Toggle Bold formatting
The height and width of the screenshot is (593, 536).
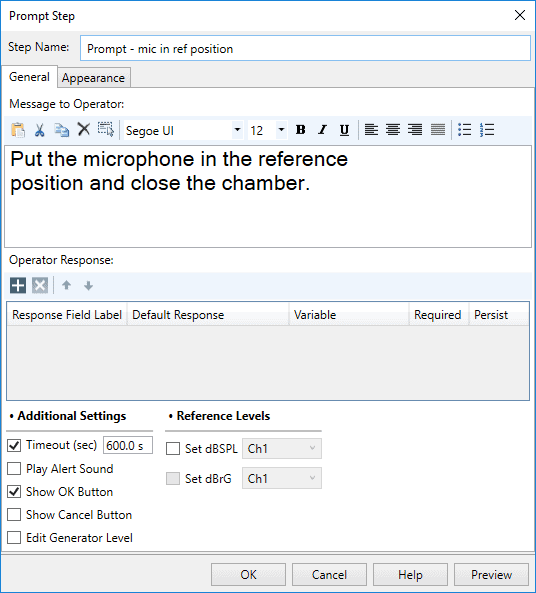pyautogui.click(x=301, y=130)
